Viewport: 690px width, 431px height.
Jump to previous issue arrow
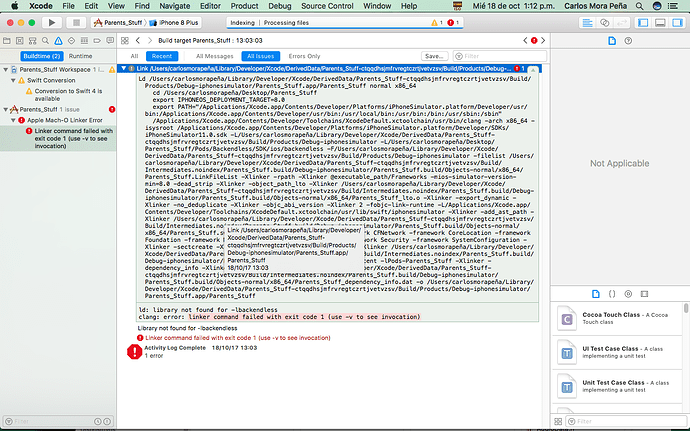(525, 41)
